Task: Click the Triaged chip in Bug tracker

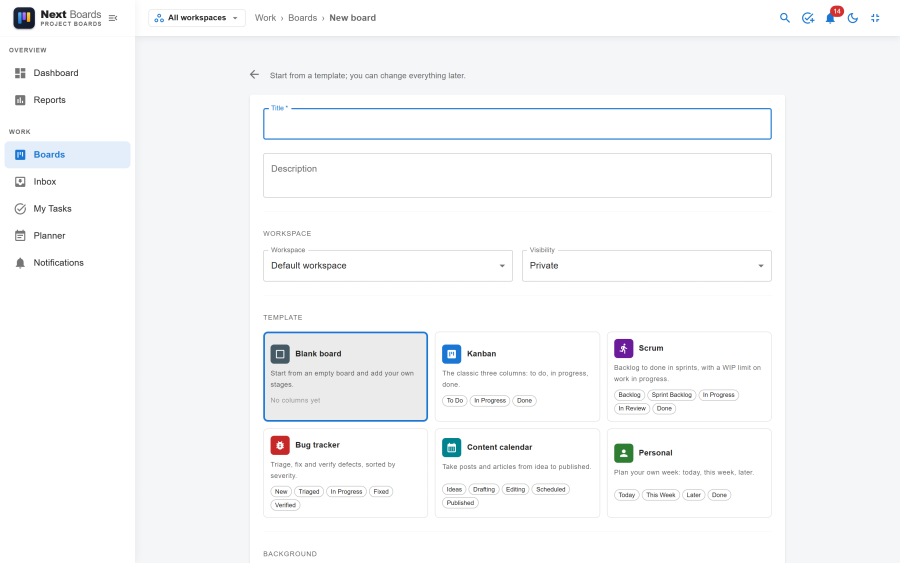Action: [309, 492]
